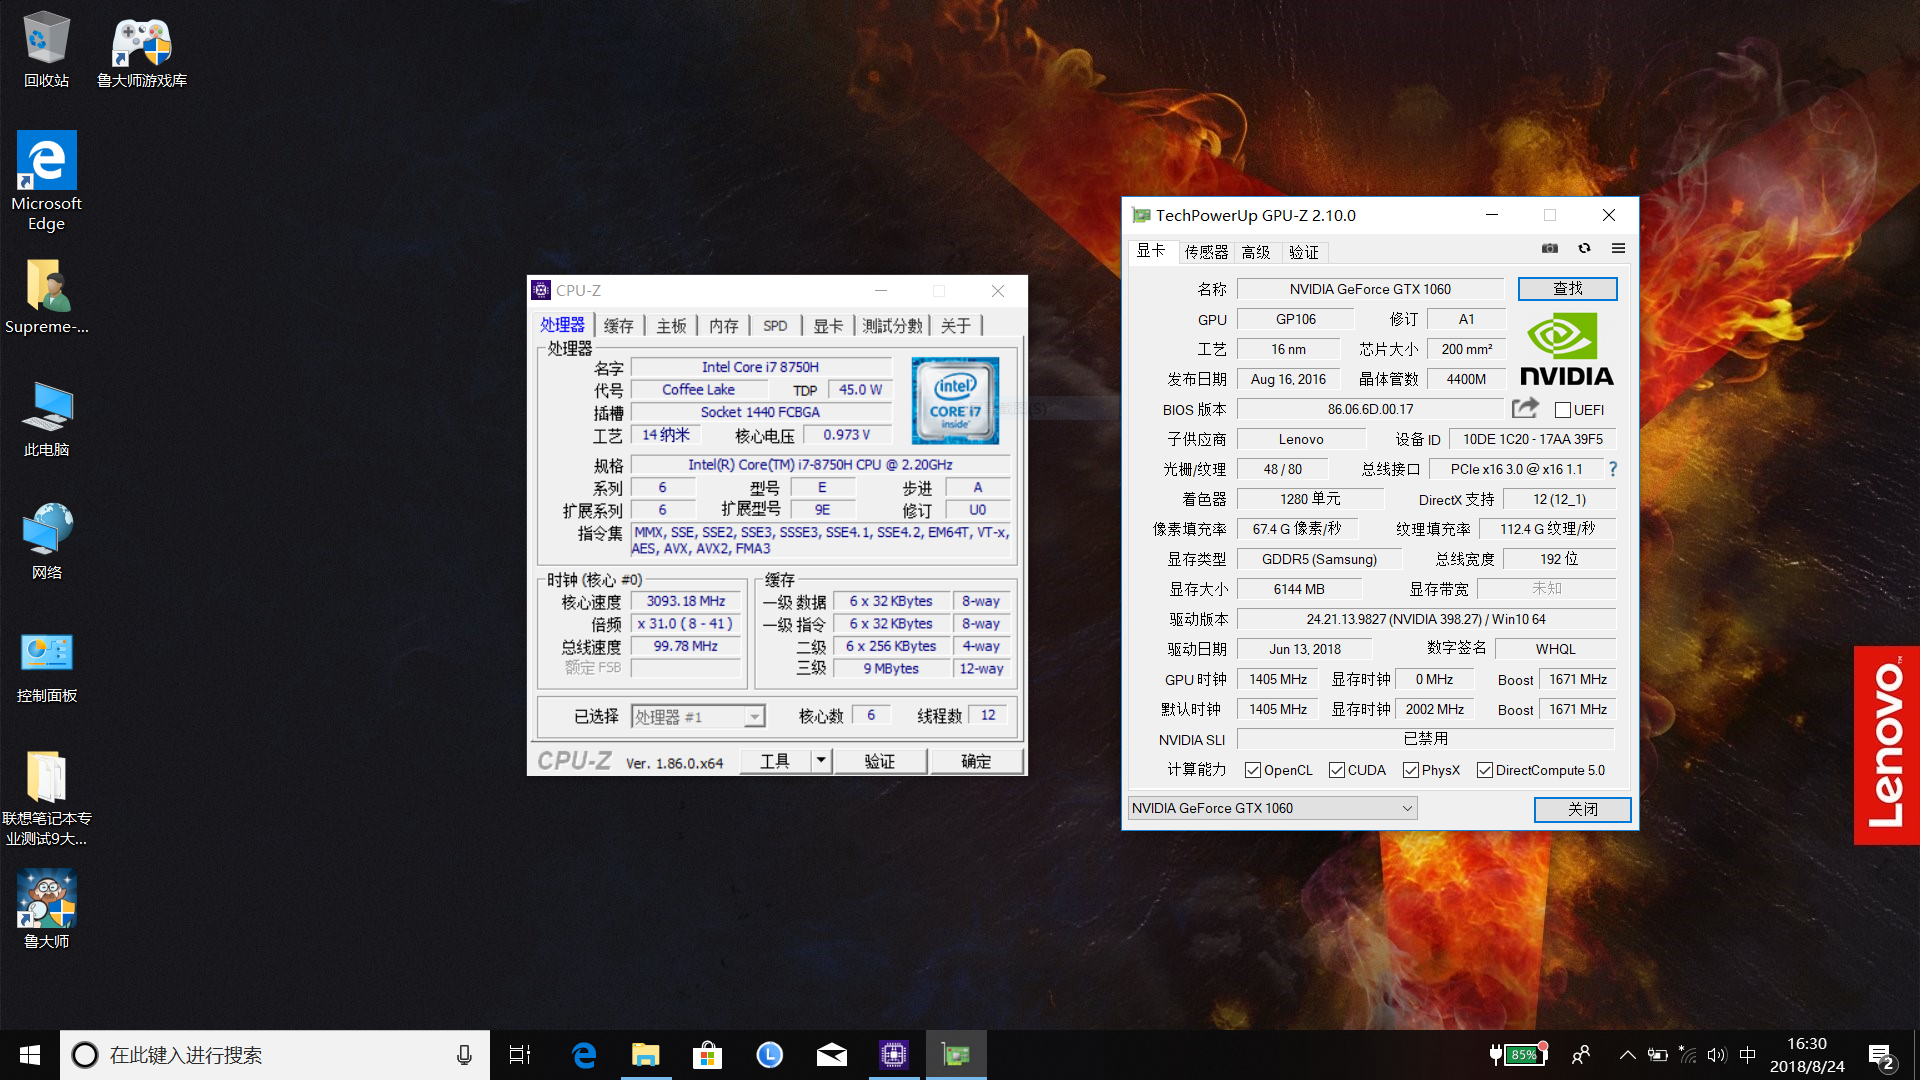1920x1080 pixels.
Task: Toggle the CUDA checkbox
Action: coord(1336,770)
